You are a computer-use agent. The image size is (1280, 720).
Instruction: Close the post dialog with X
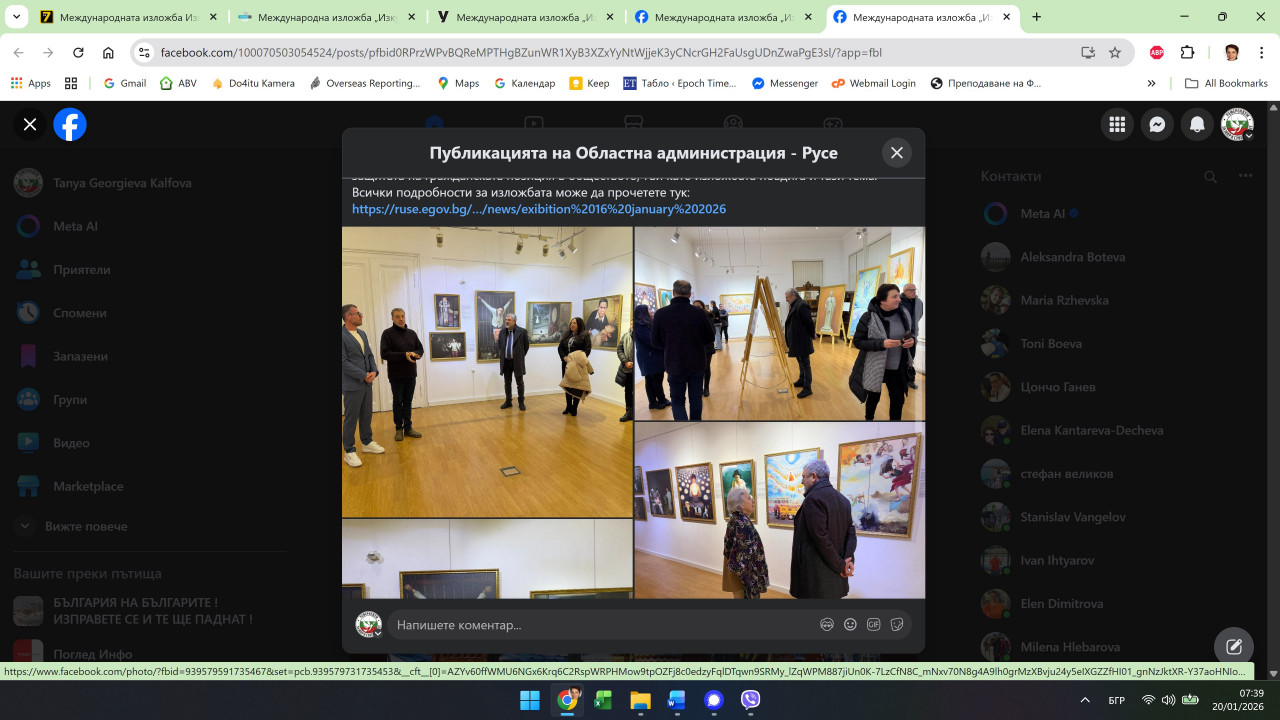pyautogui.click(x=896, y=153)
